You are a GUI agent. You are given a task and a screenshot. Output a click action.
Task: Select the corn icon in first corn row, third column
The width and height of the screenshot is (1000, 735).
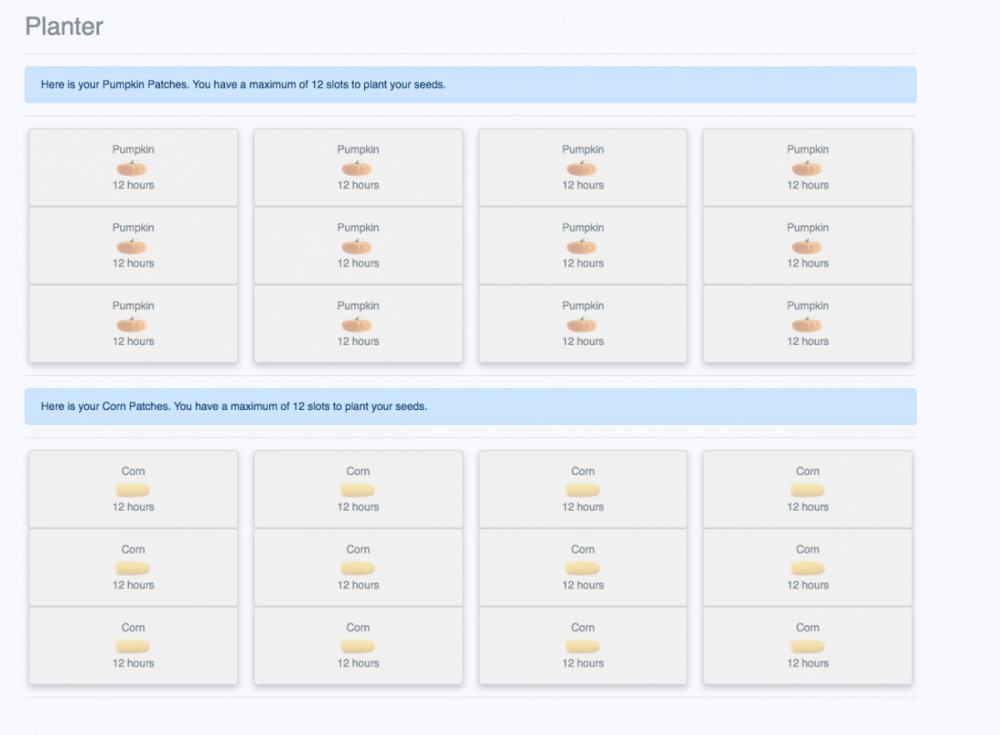pyautogui.click(x=582, y=490)
